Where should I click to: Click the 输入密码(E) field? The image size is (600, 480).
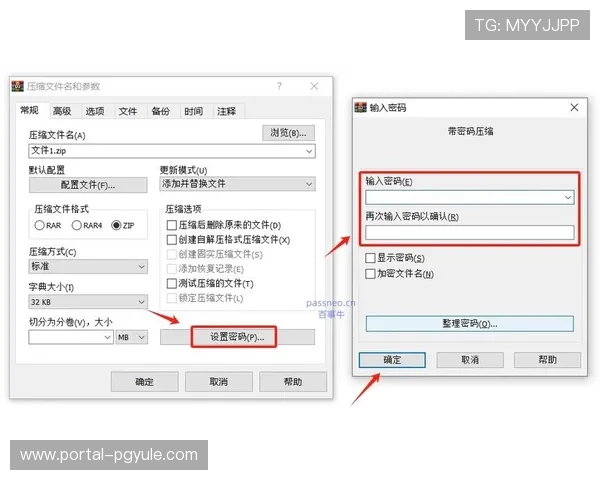pyautogui.click(x=470, y=198)
